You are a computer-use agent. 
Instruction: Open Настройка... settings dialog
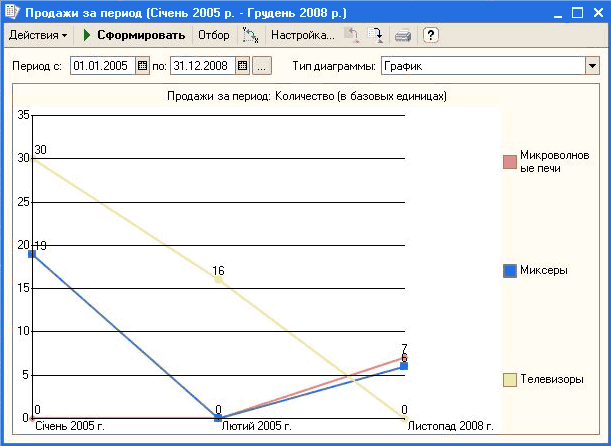303,35
